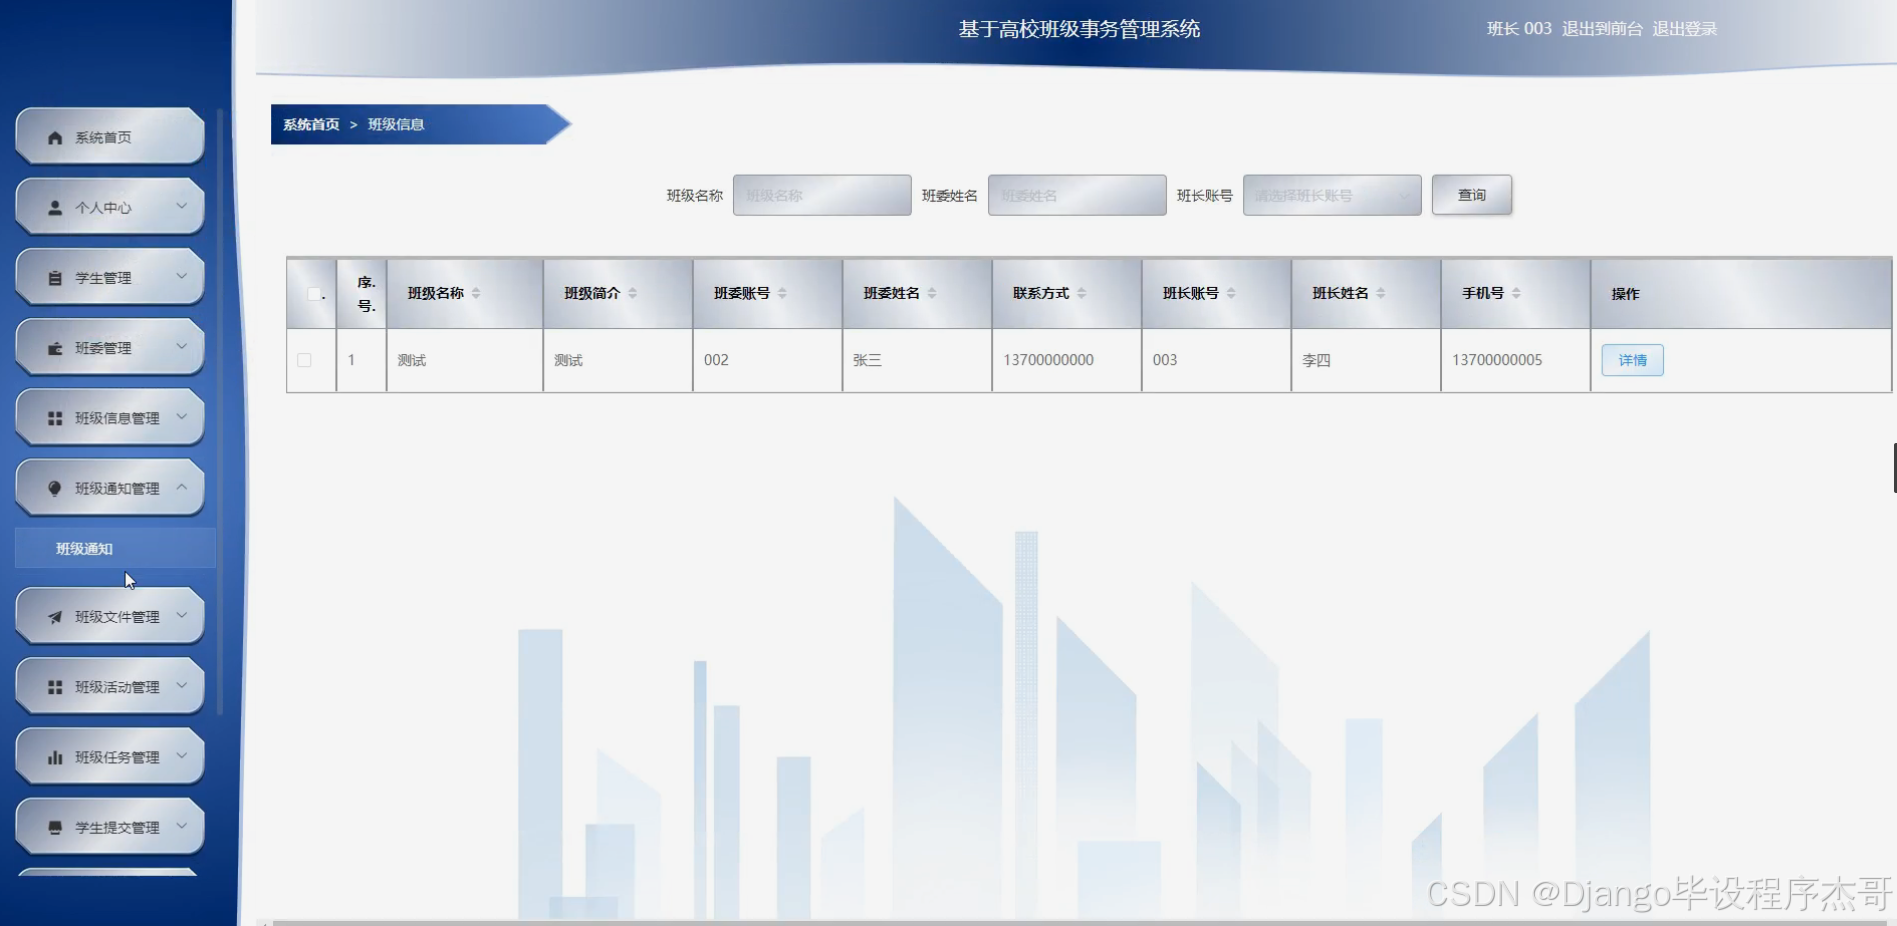Click the grid icon beside 班级信息管理
This screenshot has height=926, width=1897.
[x=55, y=418]
